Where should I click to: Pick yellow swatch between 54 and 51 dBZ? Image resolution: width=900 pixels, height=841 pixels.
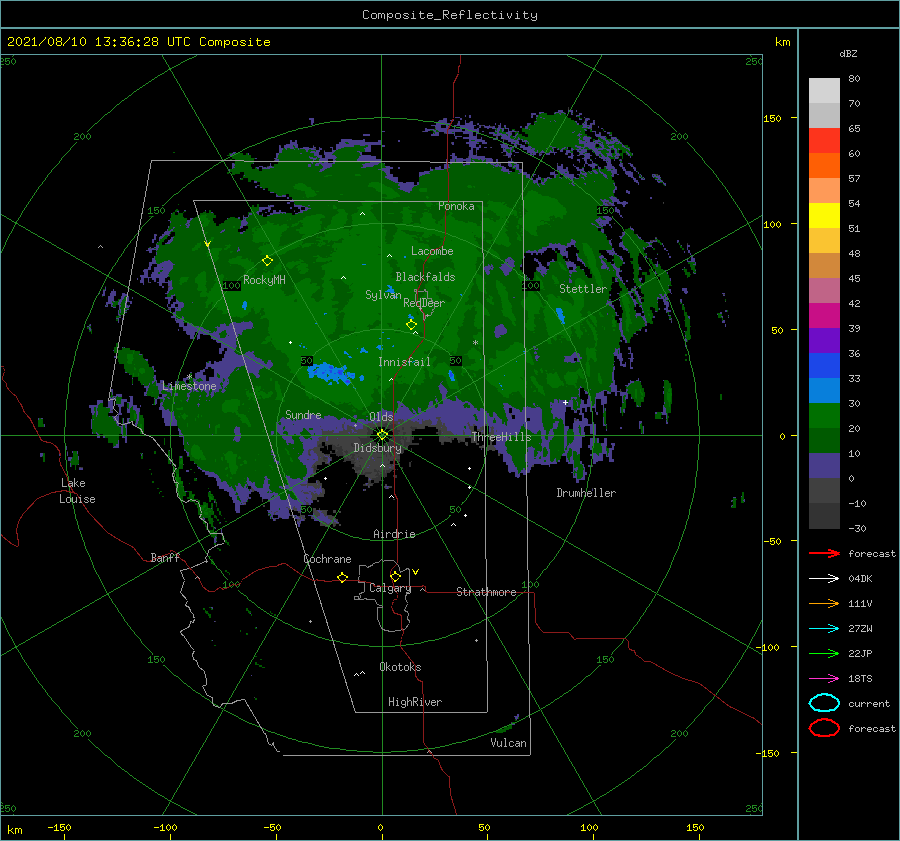point(824,216)
